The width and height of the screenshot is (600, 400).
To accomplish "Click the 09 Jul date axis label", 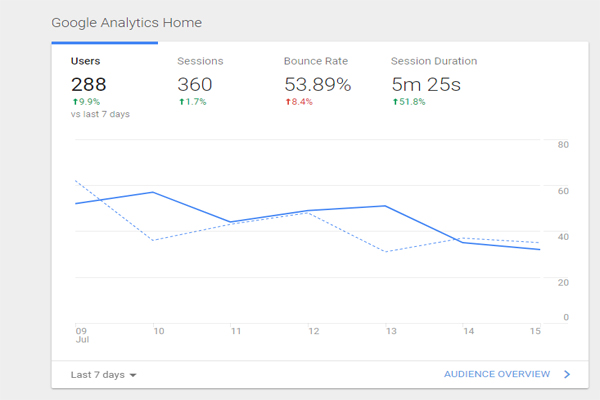I will point(82,335).
